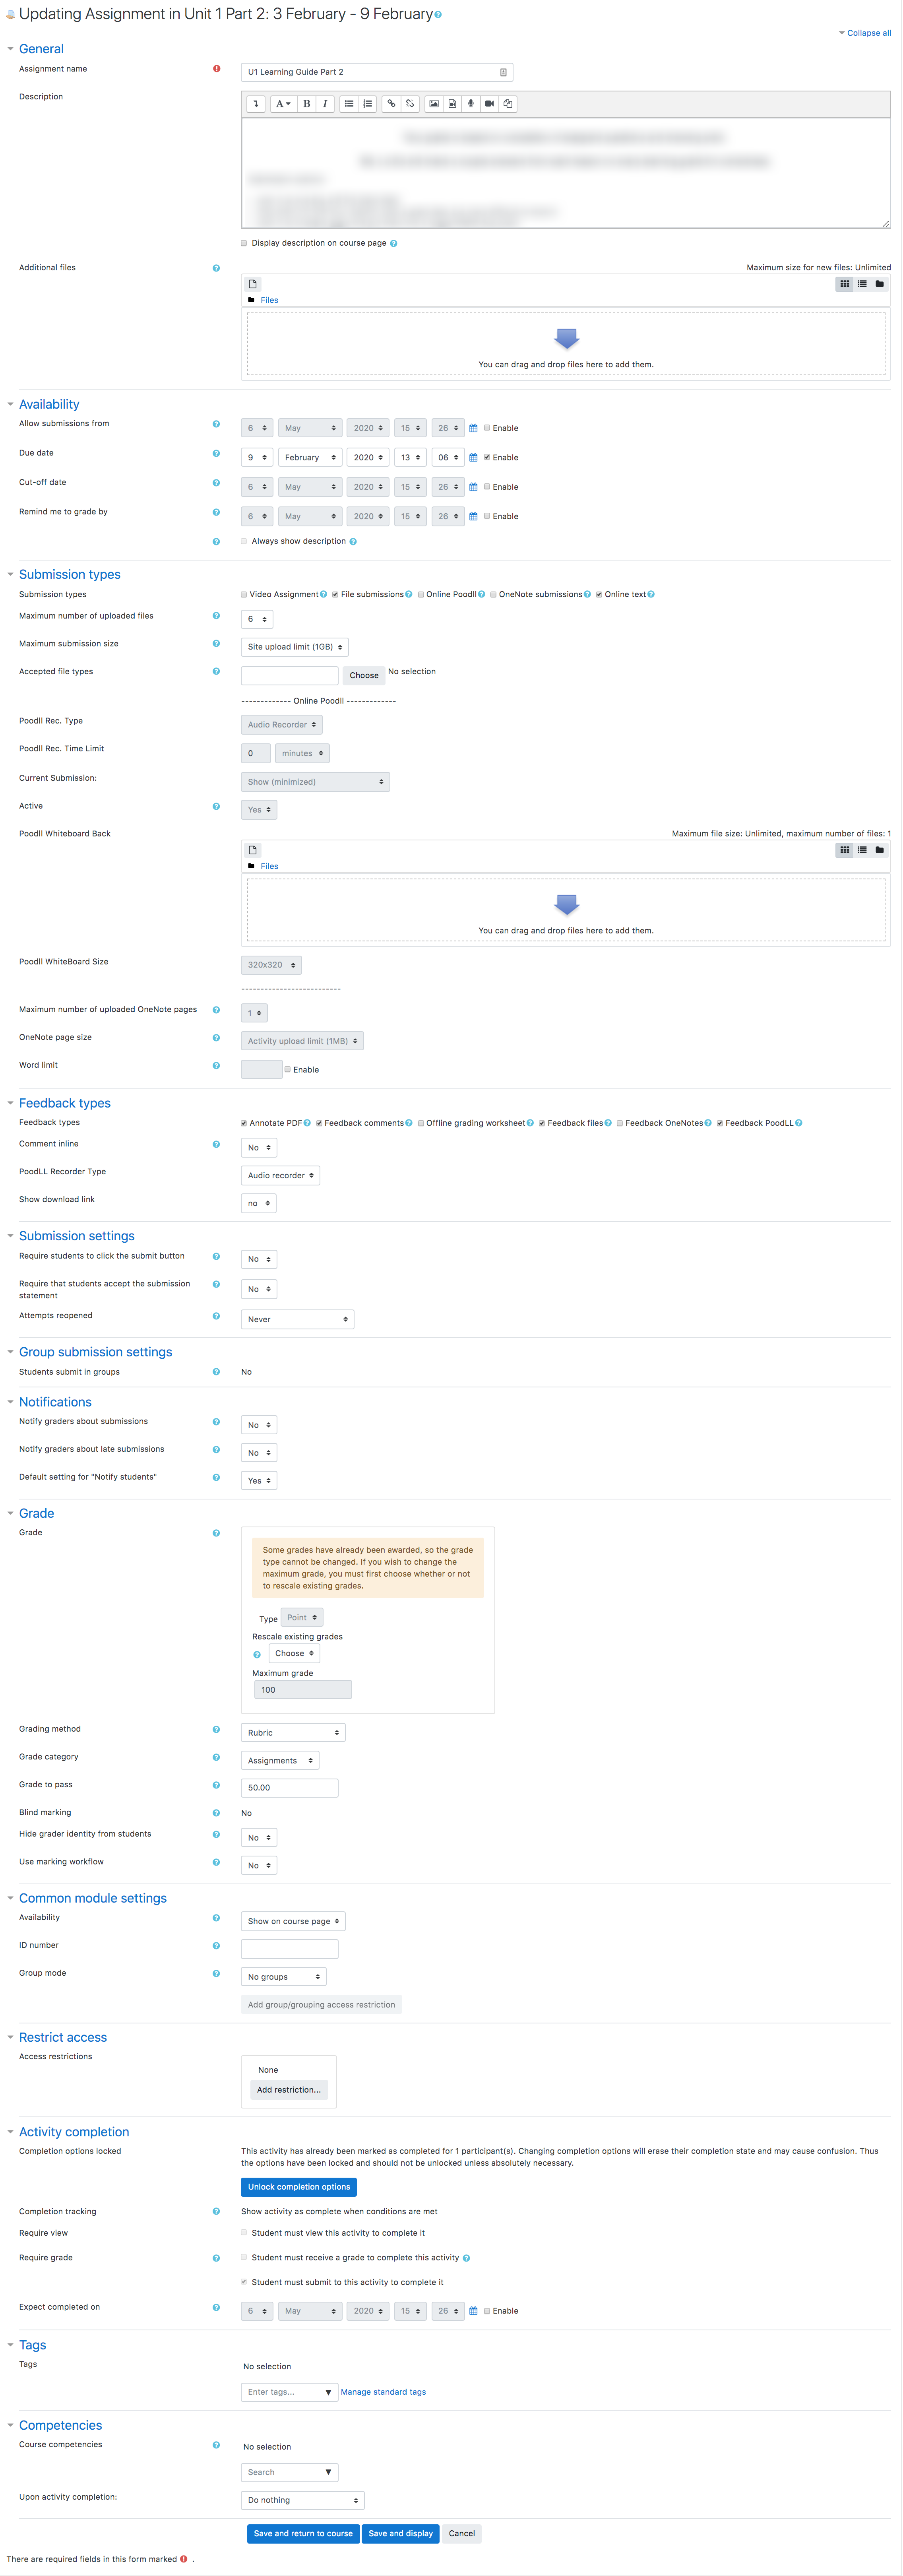Show help for Additional files
This screenshot has width=903, height=2576.
[216, 268]
